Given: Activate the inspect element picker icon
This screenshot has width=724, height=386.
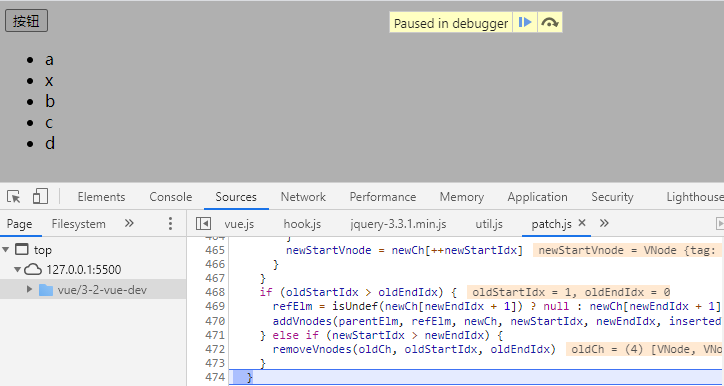Looking at the screenshot, I should point(14,197).
